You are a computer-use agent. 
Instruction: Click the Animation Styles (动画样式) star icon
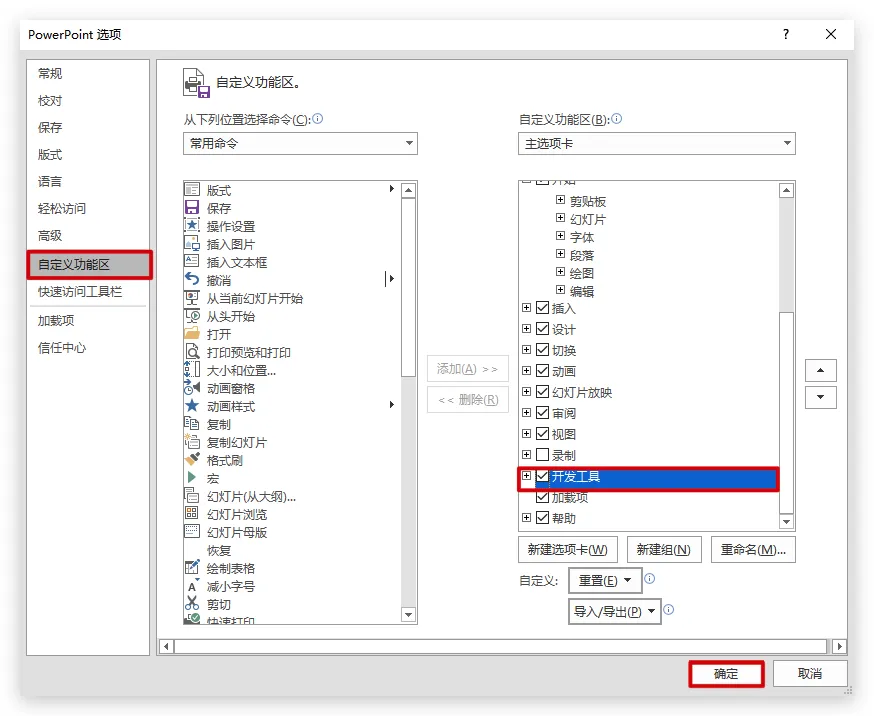click(192, 406)
